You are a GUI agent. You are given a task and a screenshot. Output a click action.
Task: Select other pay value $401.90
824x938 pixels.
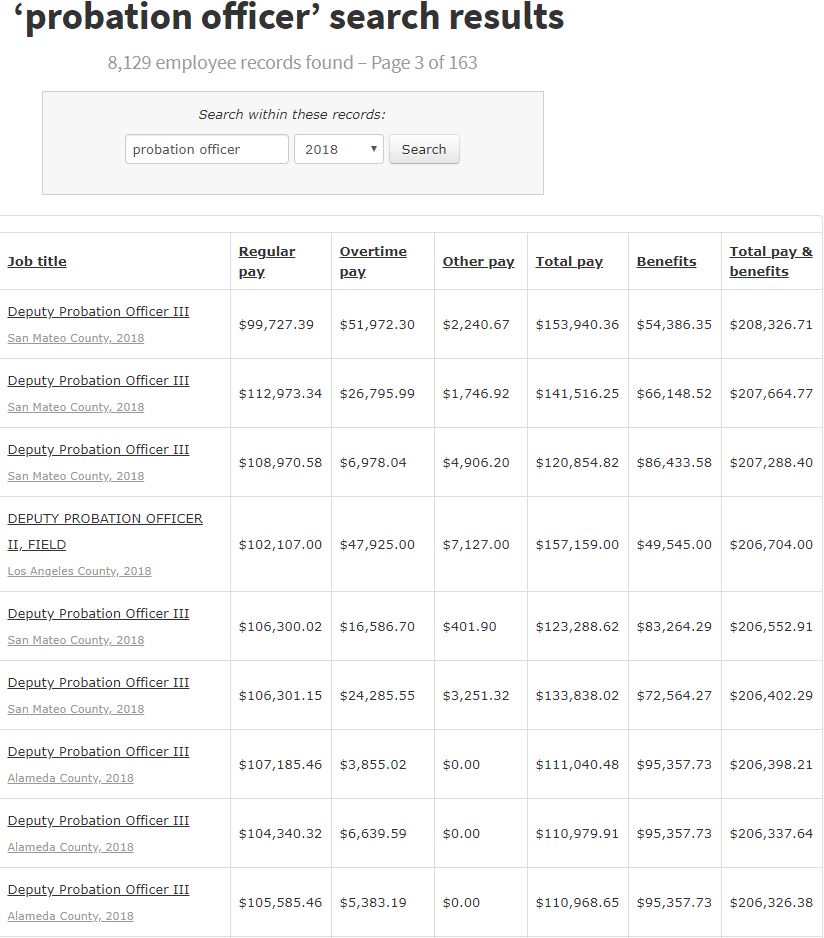pyautogui.click(x=469, y=627)
